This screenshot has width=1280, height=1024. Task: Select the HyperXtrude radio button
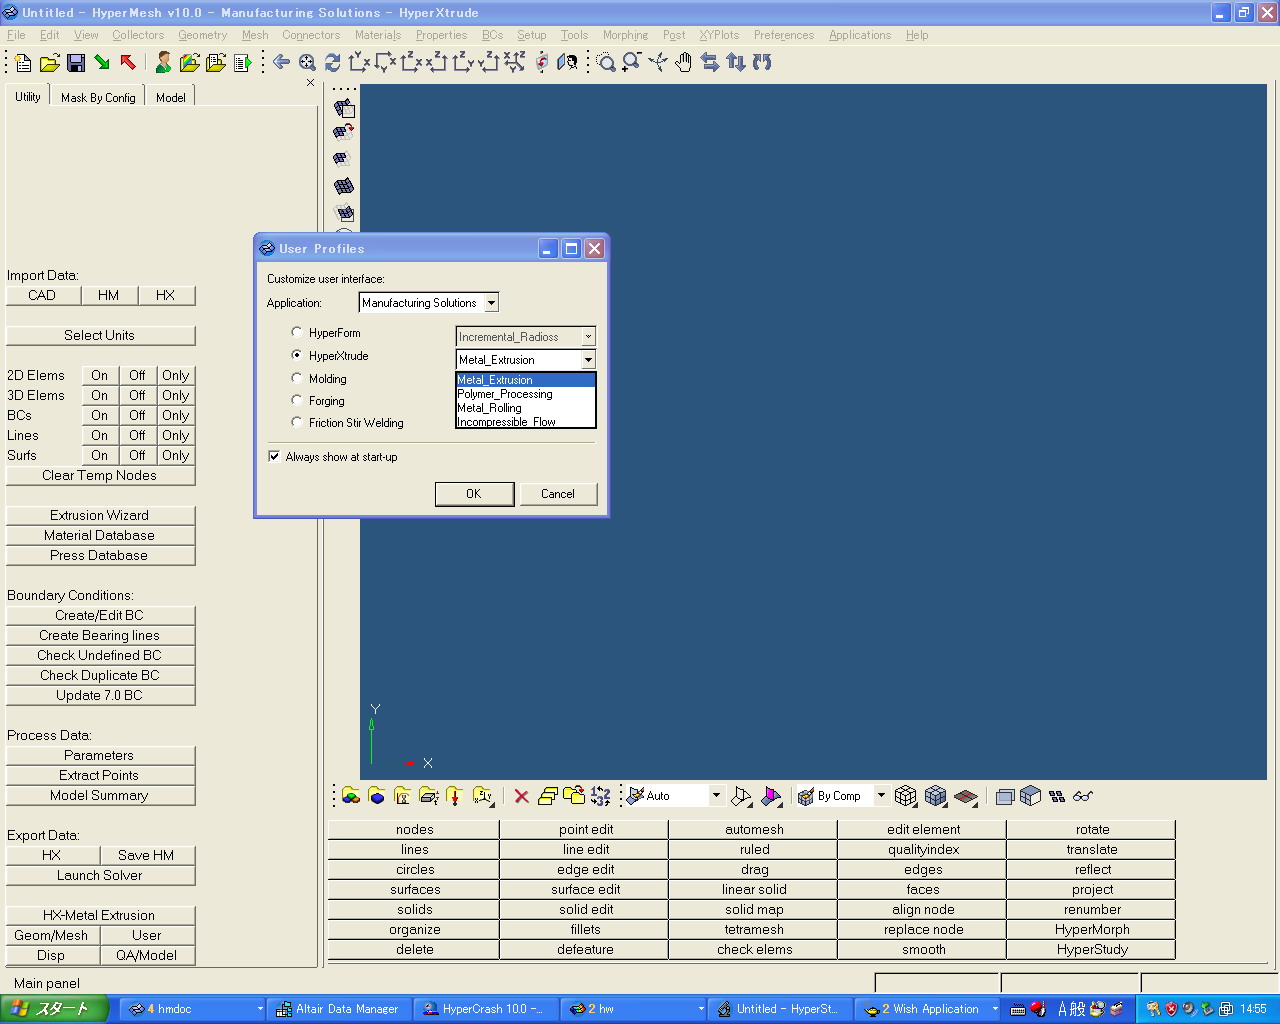point(297,355)
